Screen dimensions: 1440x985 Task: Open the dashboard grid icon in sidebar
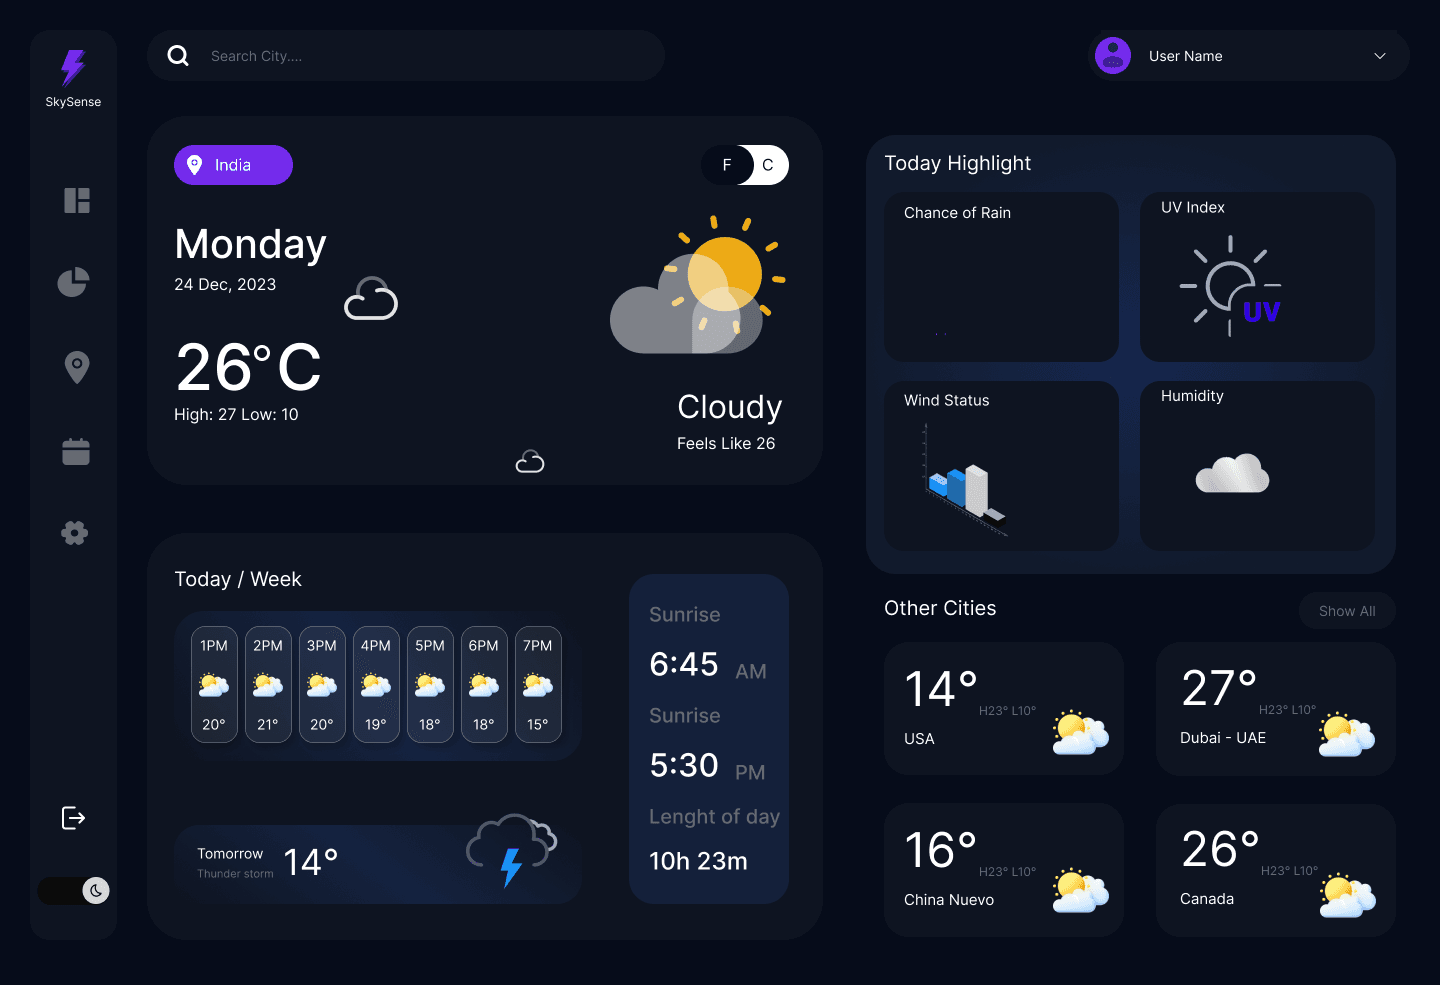[77, 201]
